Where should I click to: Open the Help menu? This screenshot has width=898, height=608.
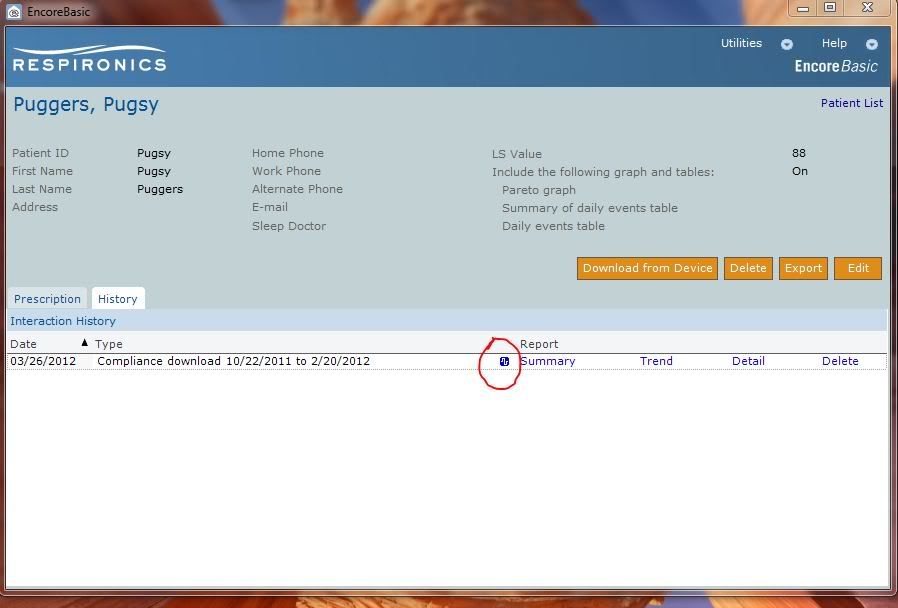[834, 43]
